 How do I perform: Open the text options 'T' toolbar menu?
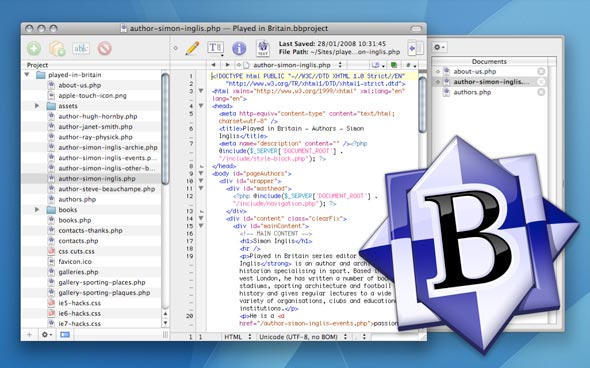tap(216, 48)
